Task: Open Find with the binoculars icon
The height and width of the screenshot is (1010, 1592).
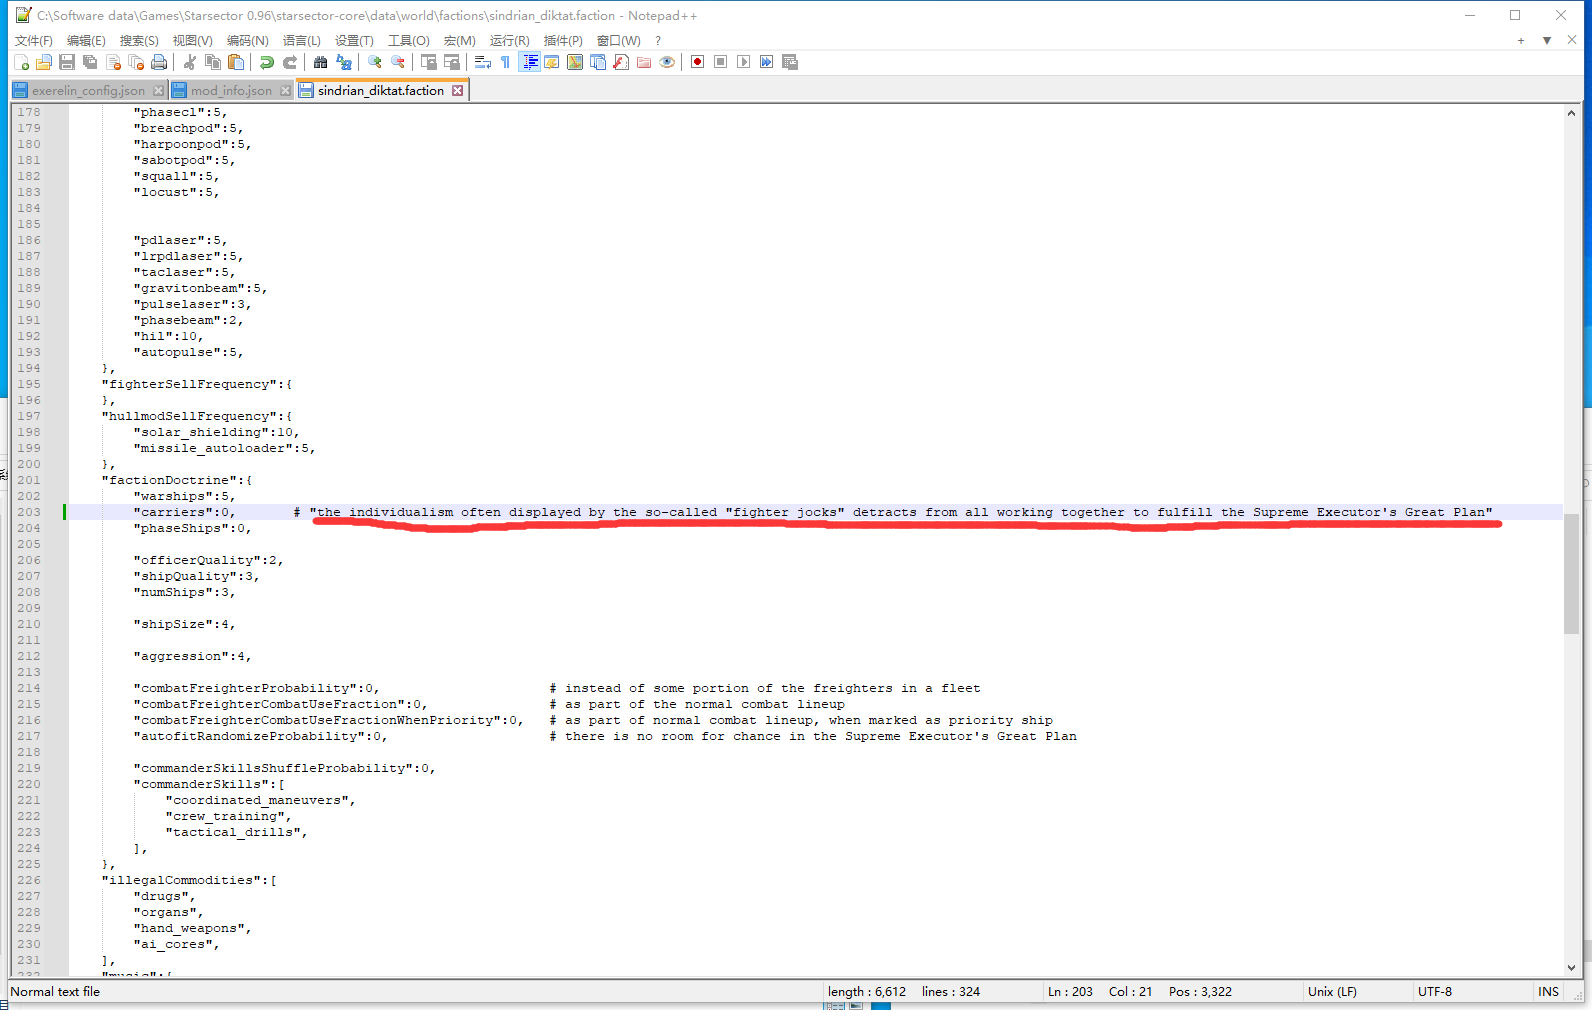Action: point(320,62)
